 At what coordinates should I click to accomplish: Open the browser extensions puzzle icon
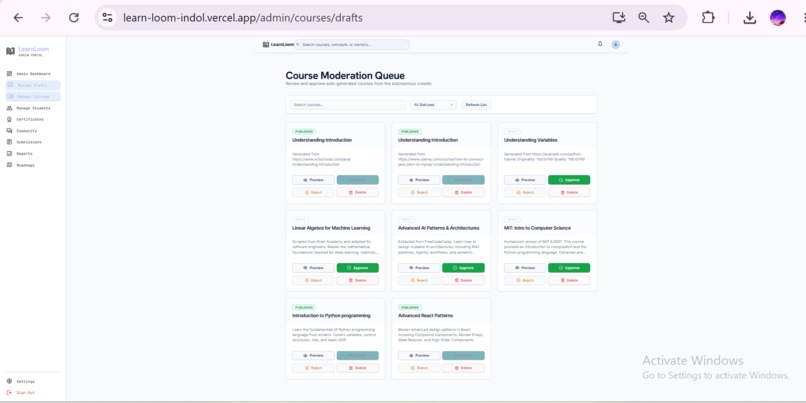(708, 18)
